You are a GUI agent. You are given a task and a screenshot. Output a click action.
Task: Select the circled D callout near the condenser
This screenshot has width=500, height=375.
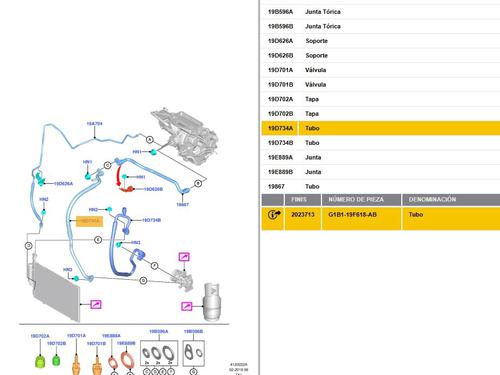[29, 246]
